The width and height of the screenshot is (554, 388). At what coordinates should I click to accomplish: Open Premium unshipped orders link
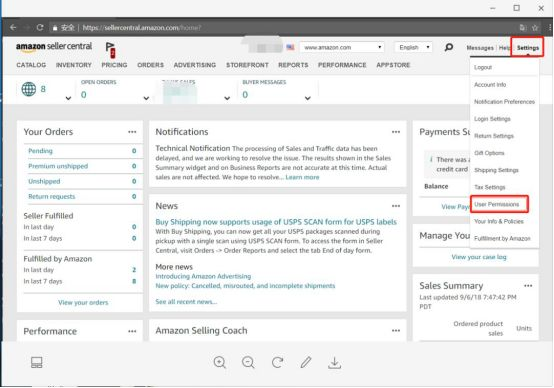[x=58, y=166]
